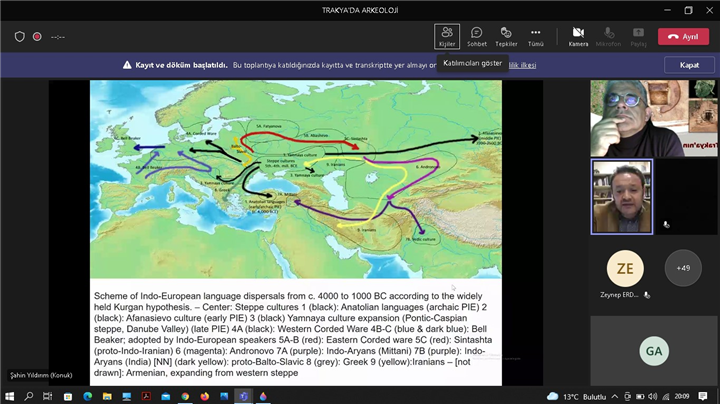Viewport: 720px width, 404px height.
Task: Toggle the Mikrofon microphone button
Action: coord(608,37)
